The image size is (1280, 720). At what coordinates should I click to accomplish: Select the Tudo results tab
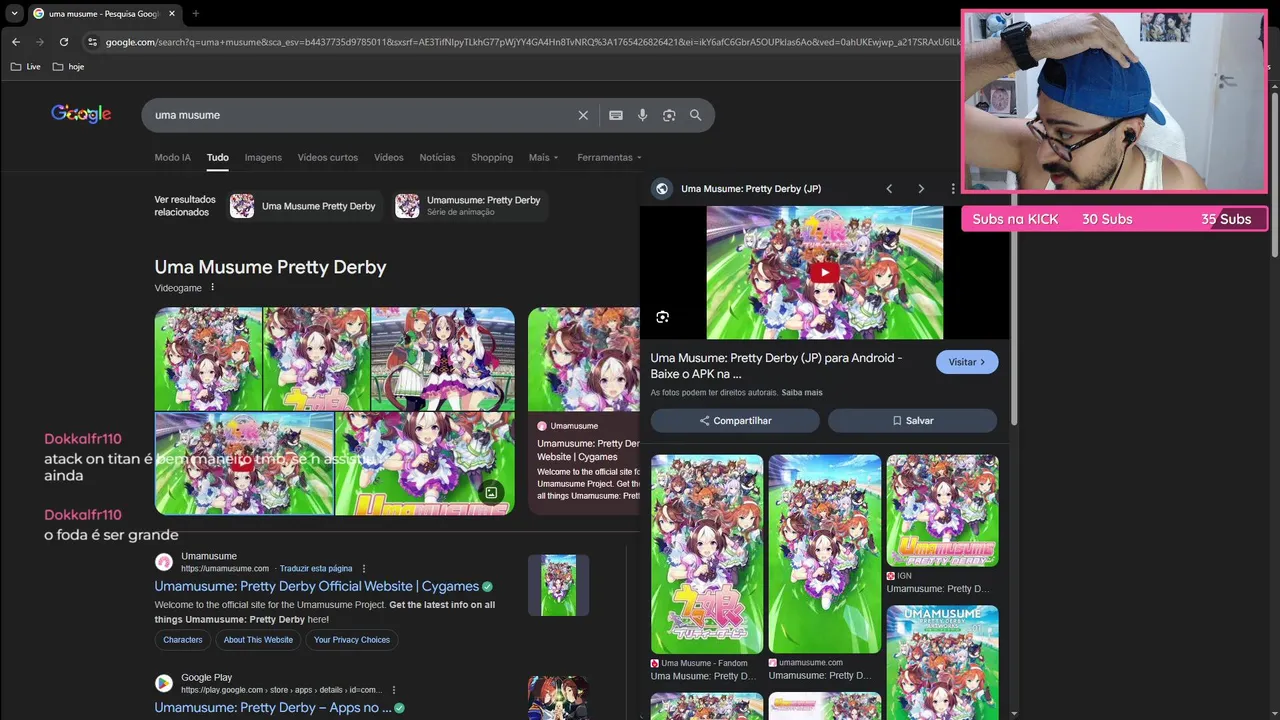pos(218,157)
